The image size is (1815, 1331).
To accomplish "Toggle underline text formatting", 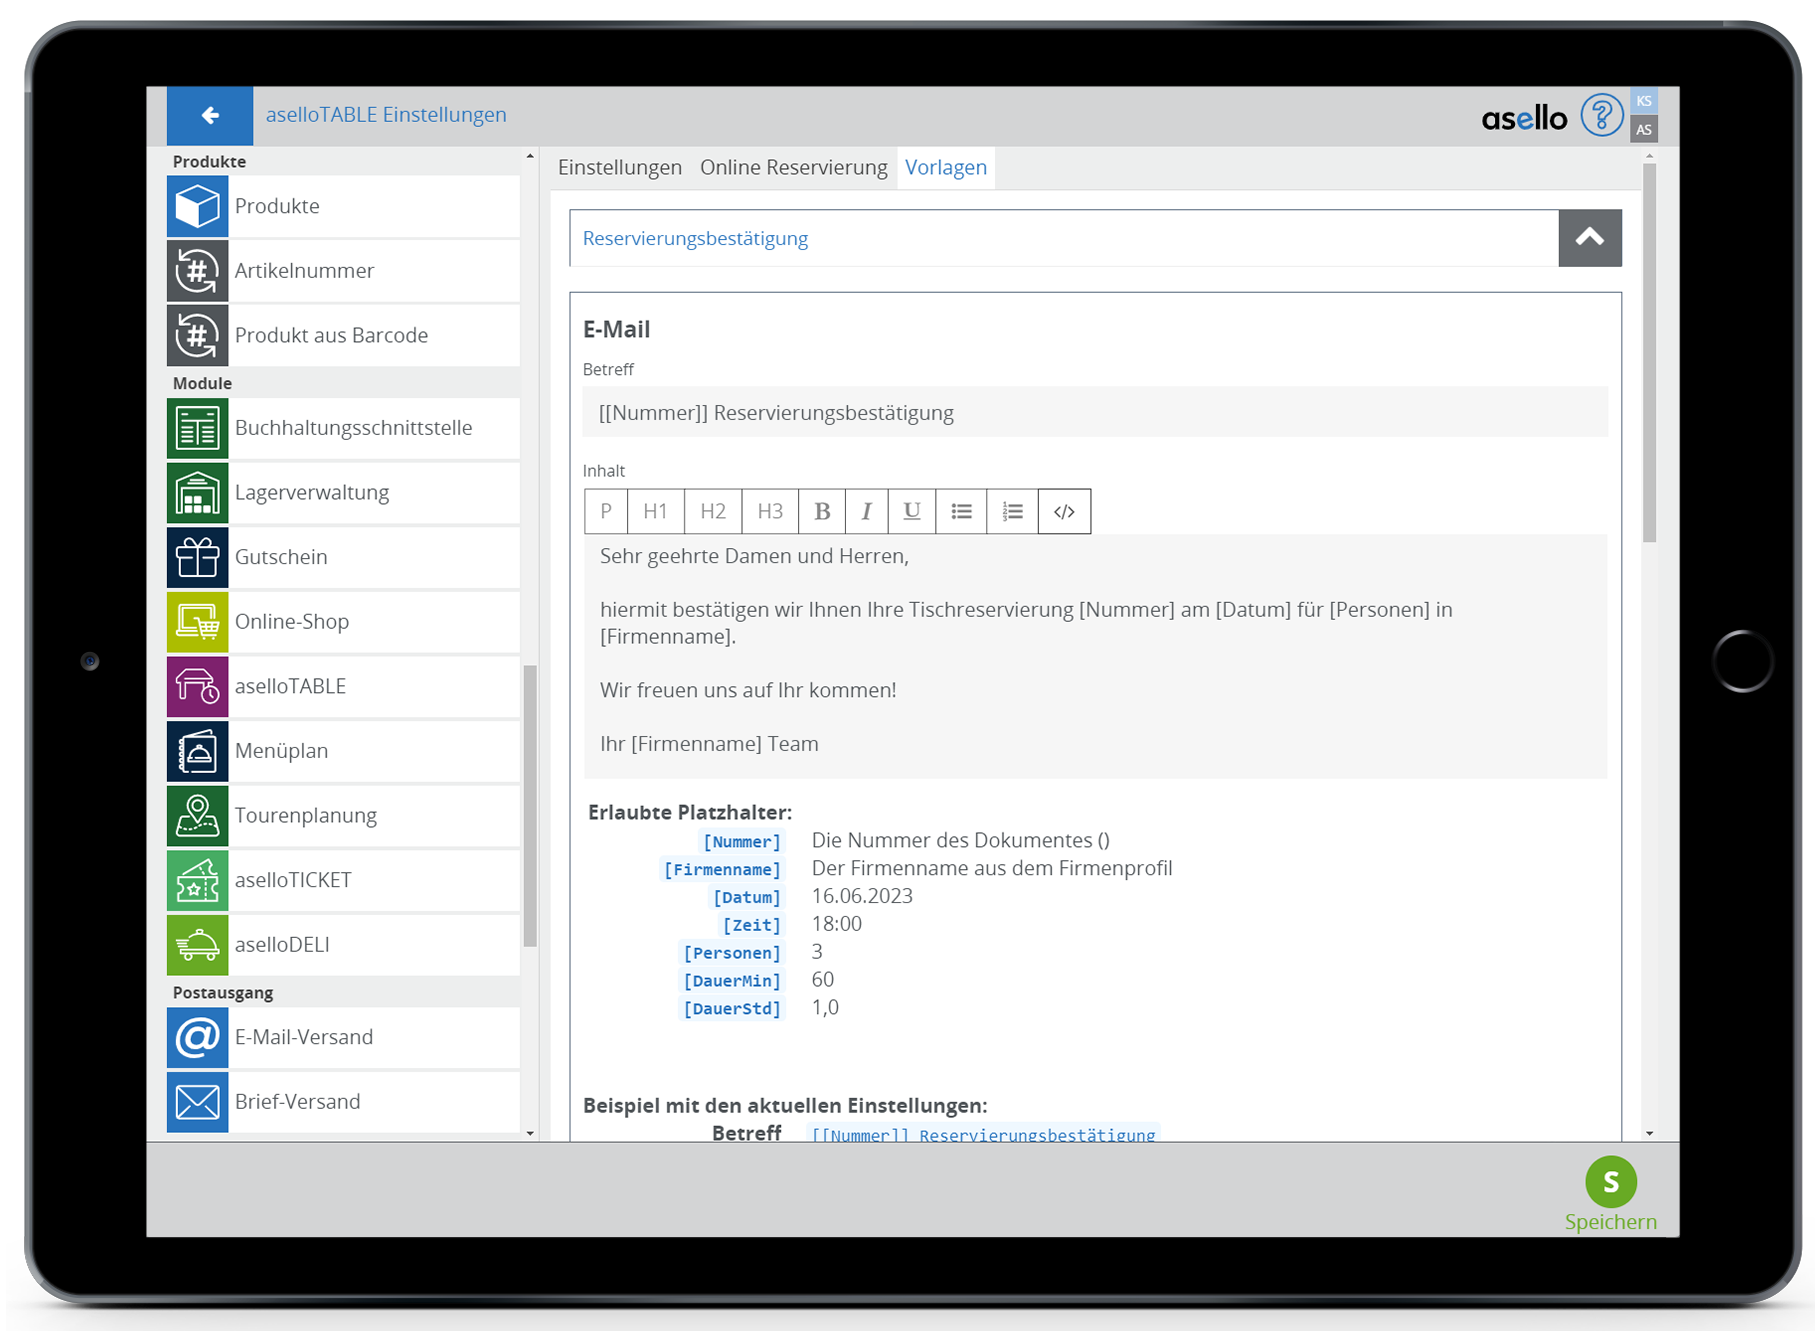I will 911,512.
